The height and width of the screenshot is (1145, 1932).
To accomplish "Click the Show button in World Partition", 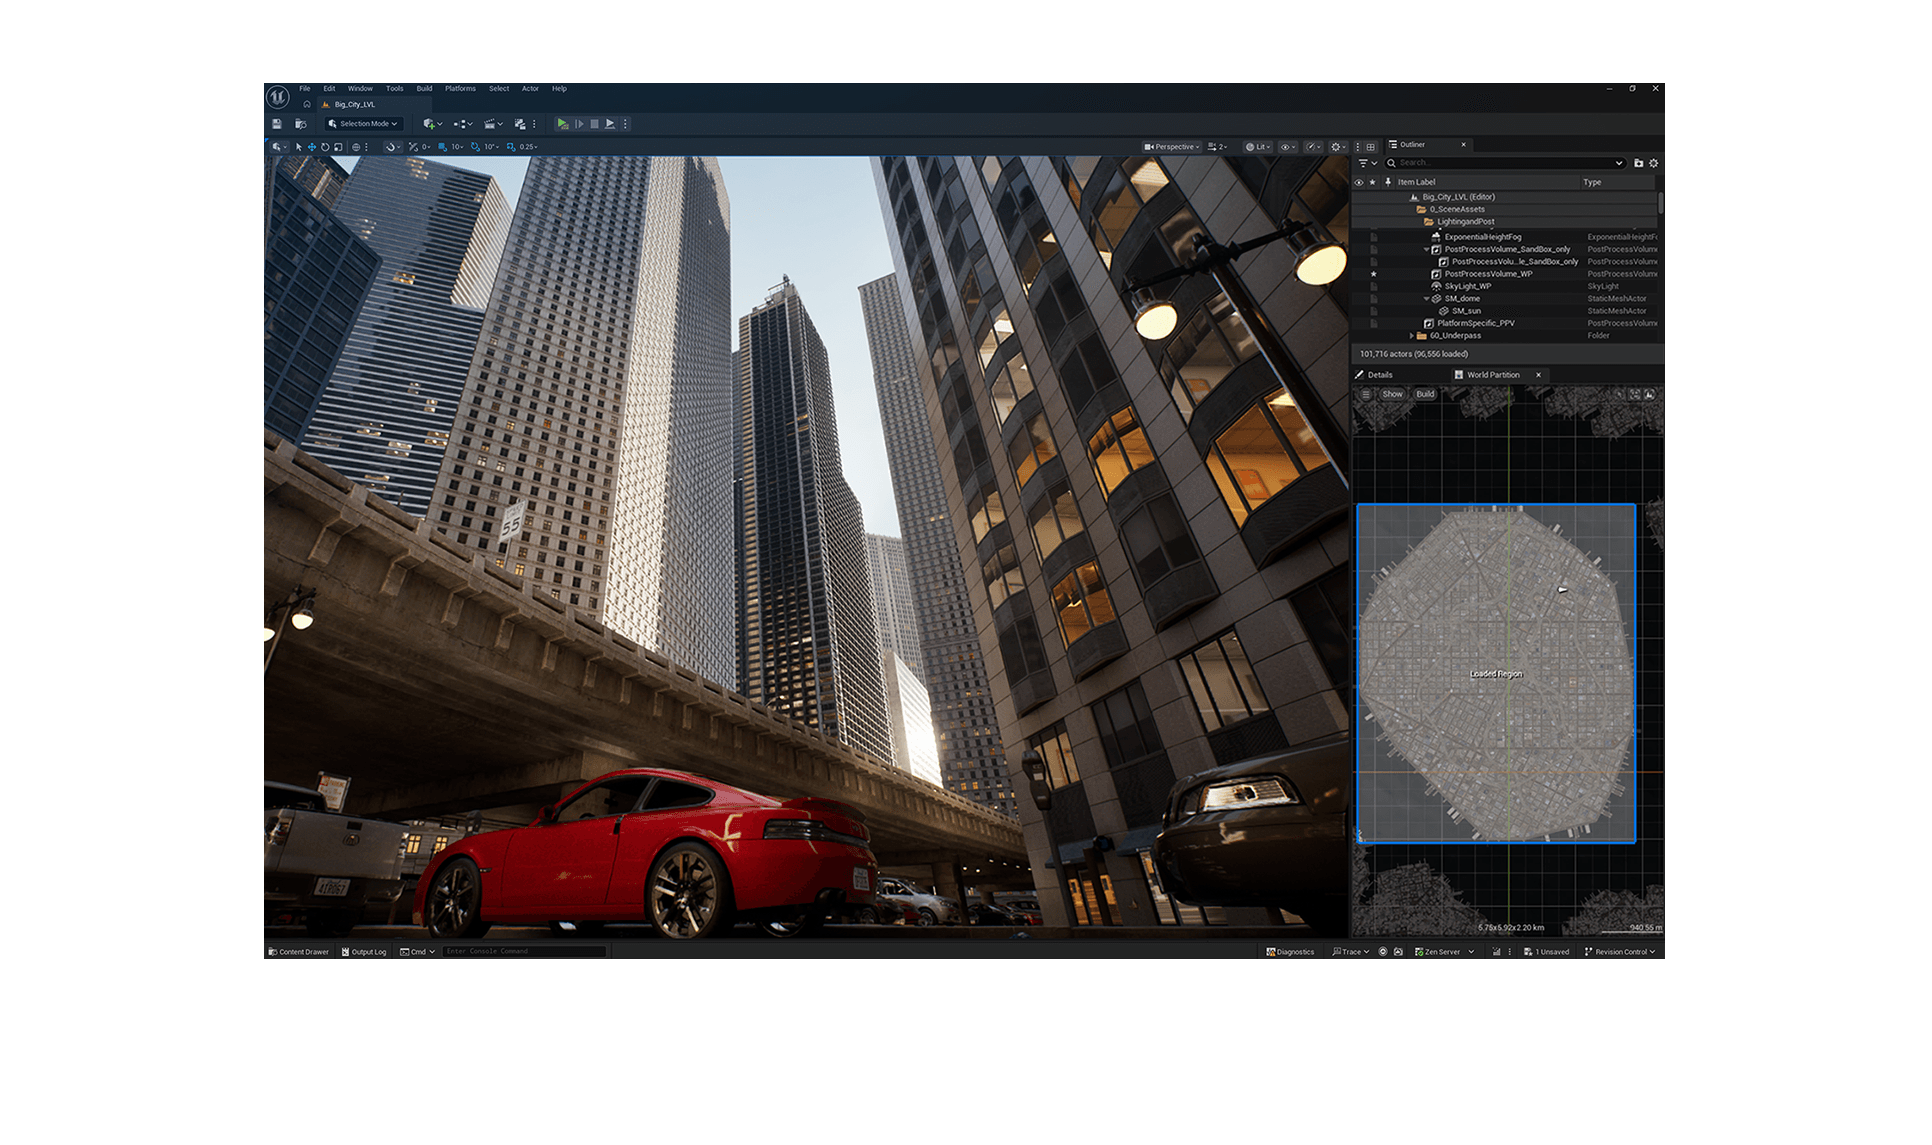I will coord(1392,394).
